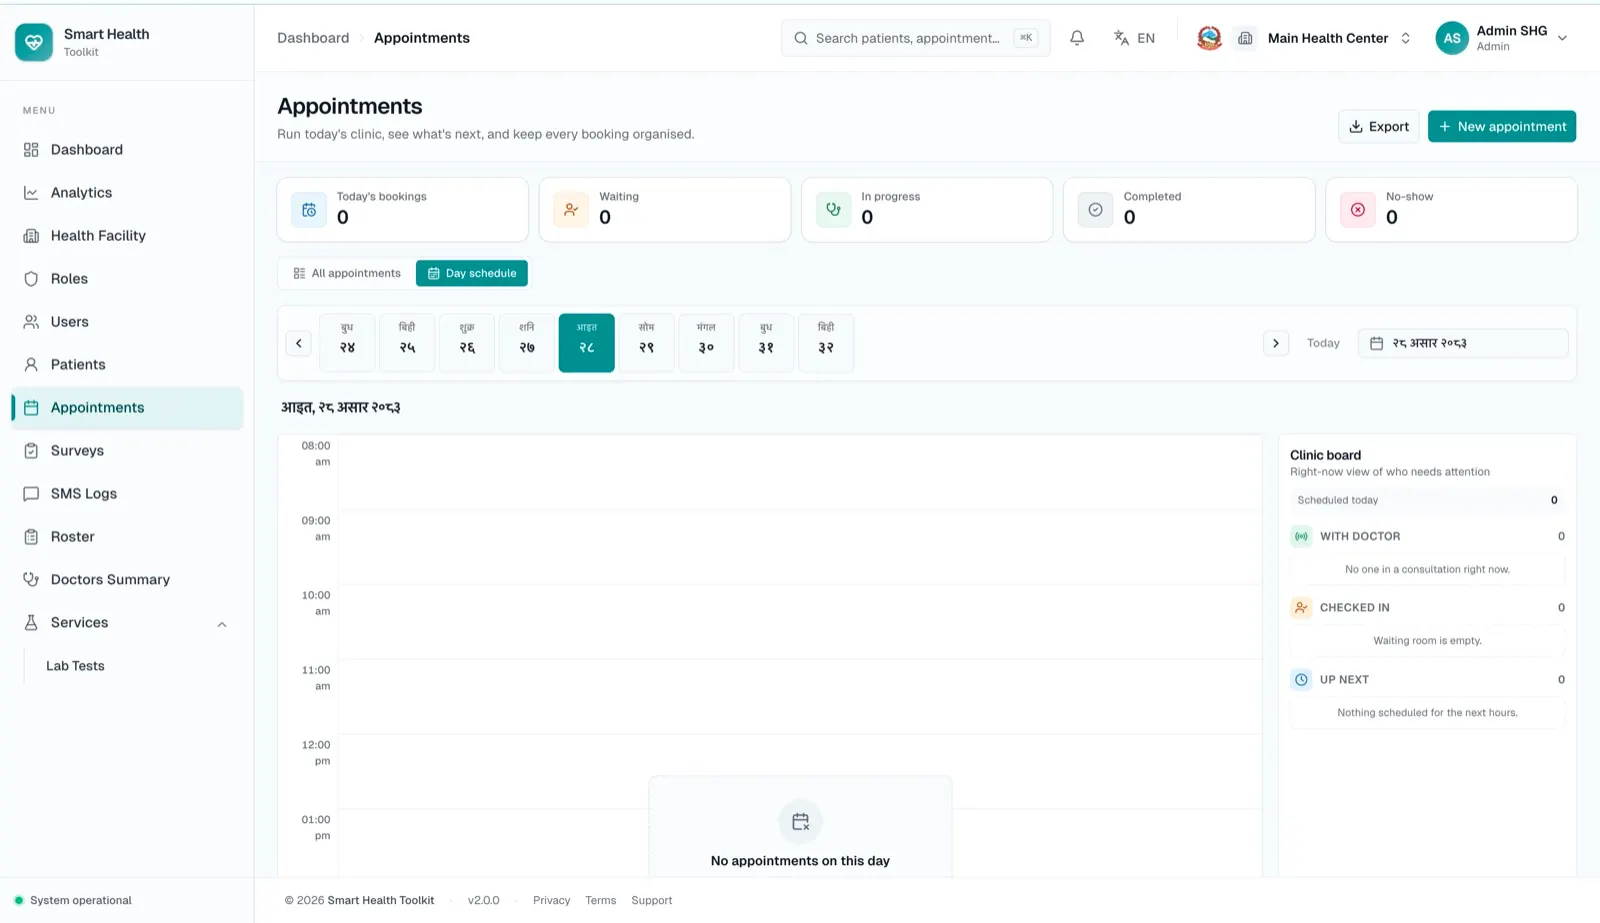
Task: Click the Completed checkmark icon
Action: coord(1095,210)
